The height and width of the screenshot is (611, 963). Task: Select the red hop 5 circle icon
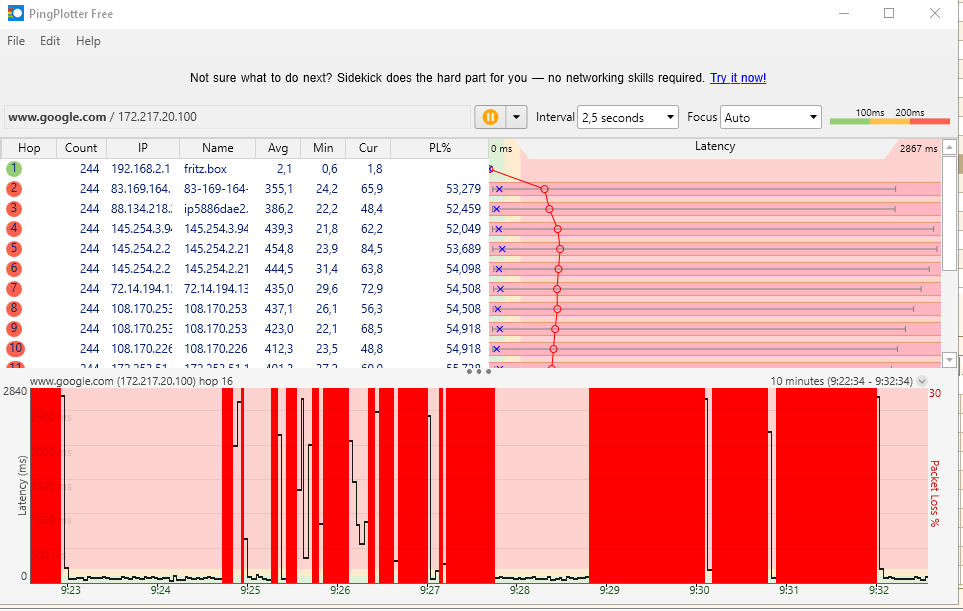[14, 249]
